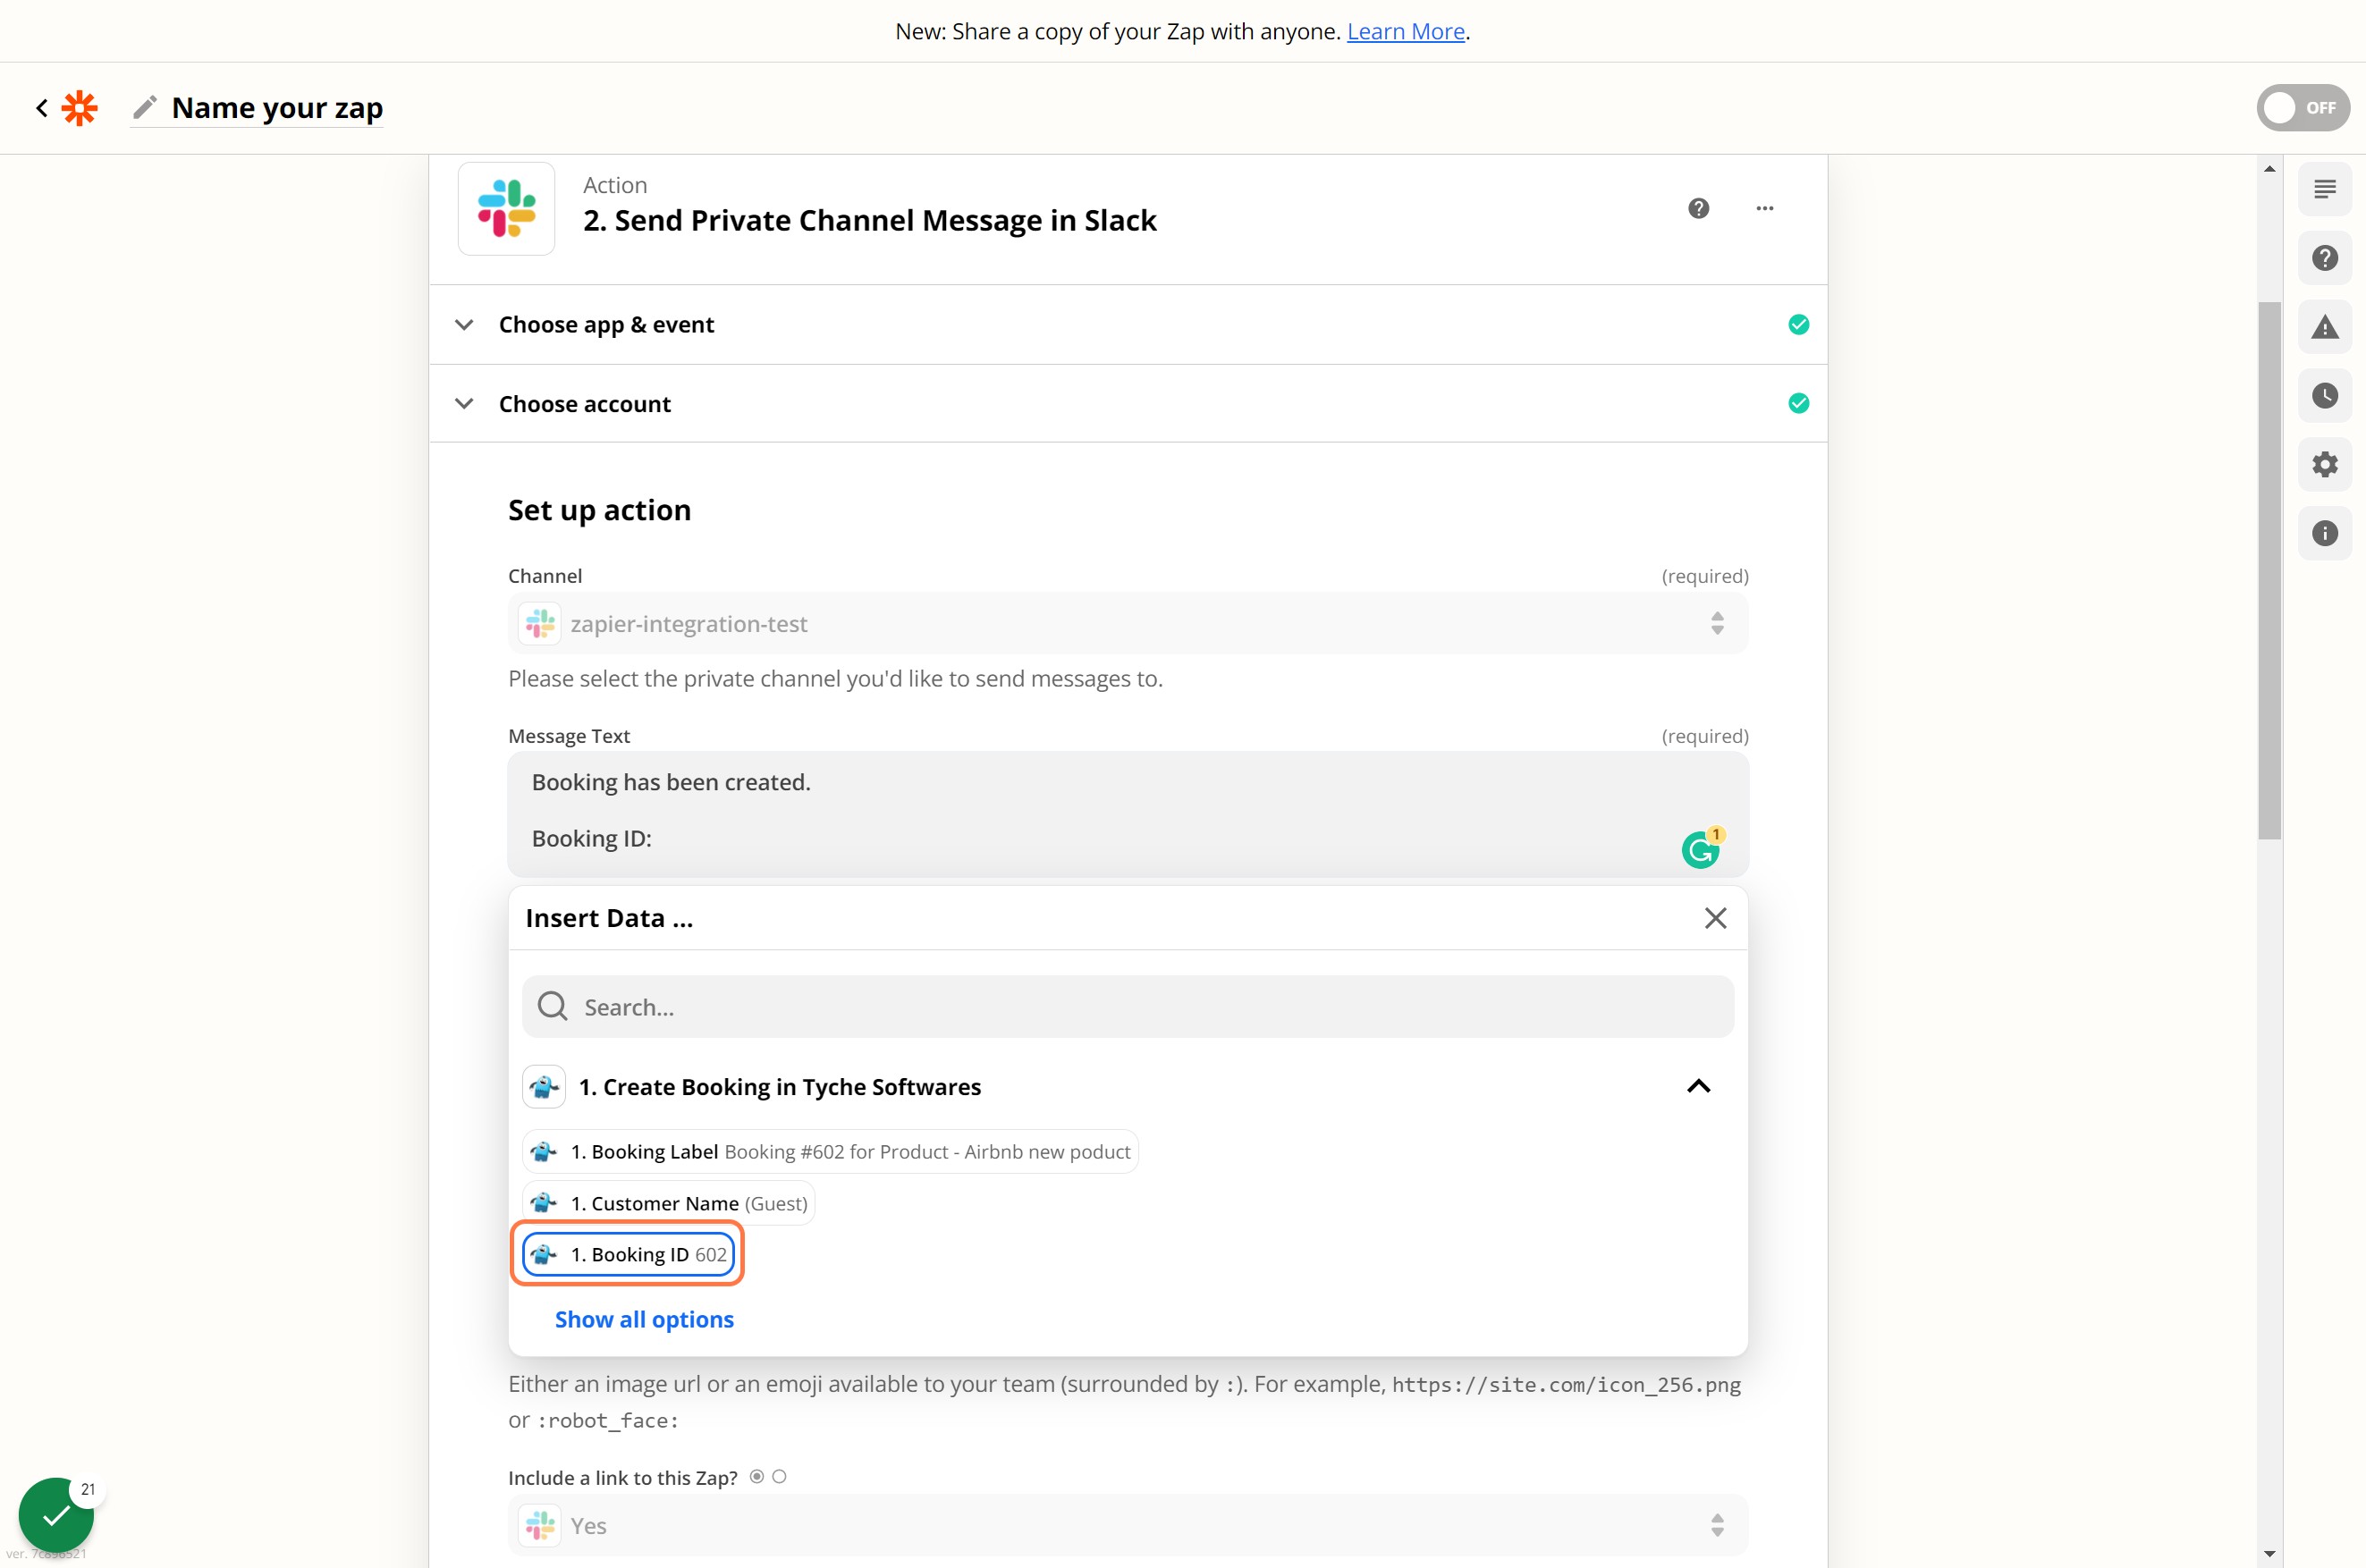This screenshot has height=1568, width=2366.
Task: Select second radio next to Include a link
Action: [779, 1477]
